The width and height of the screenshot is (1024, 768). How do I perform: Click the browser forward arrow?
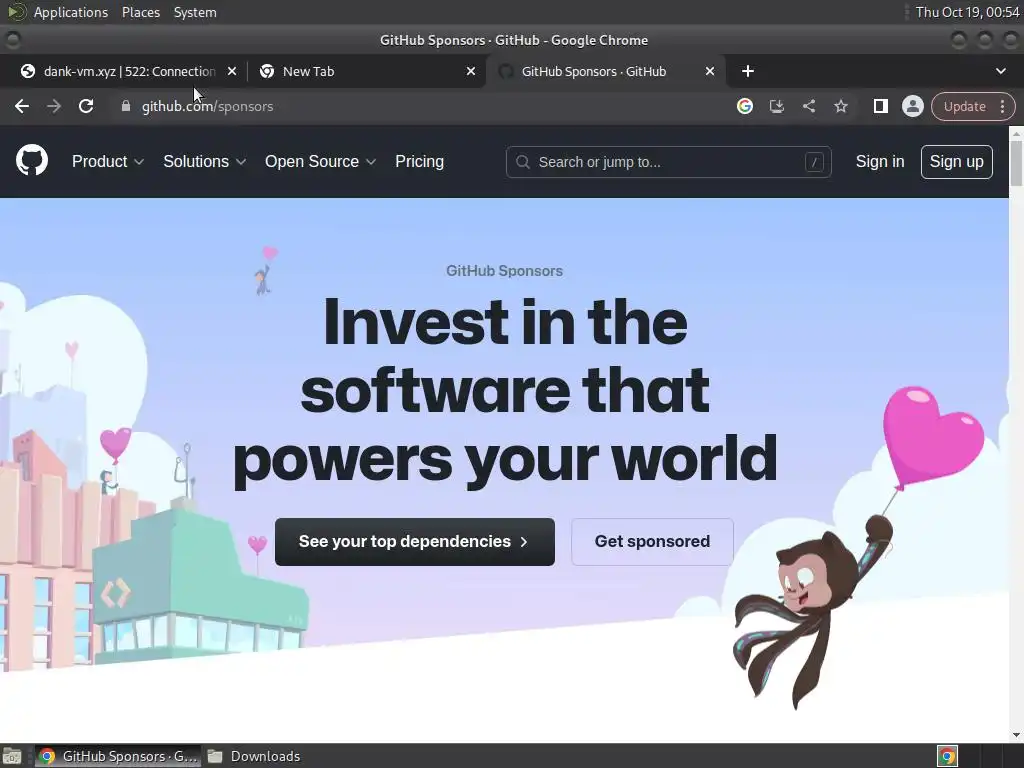(54, 106)
